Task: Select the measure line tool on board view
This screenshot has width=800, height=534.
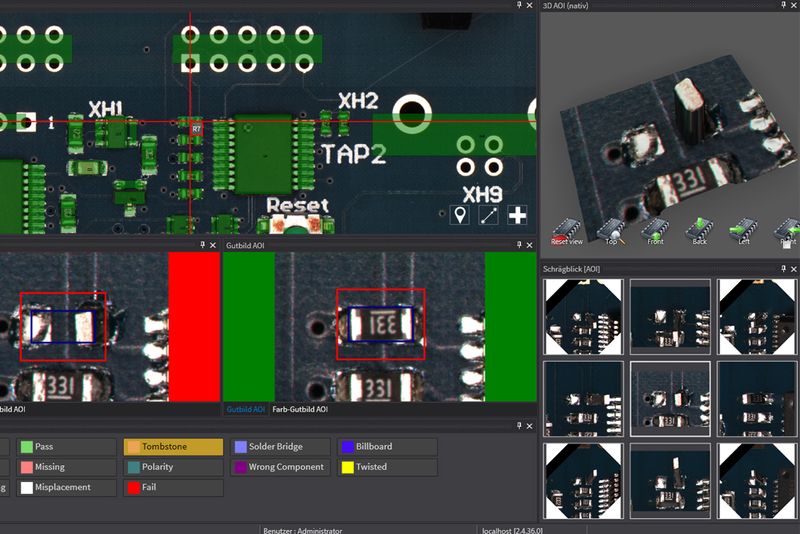Action: (489, 215)
